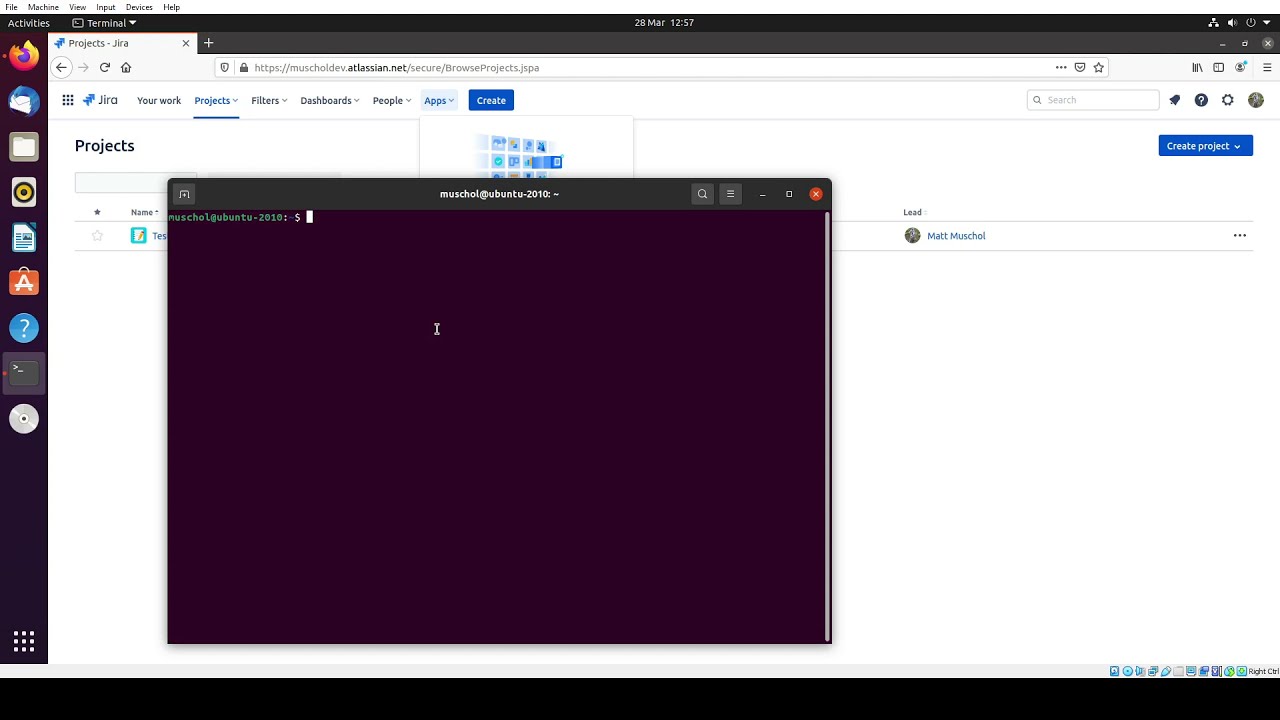Open more actions for Matt Muschol's project
This screenshot has width=1280, height=720.
1240,236
